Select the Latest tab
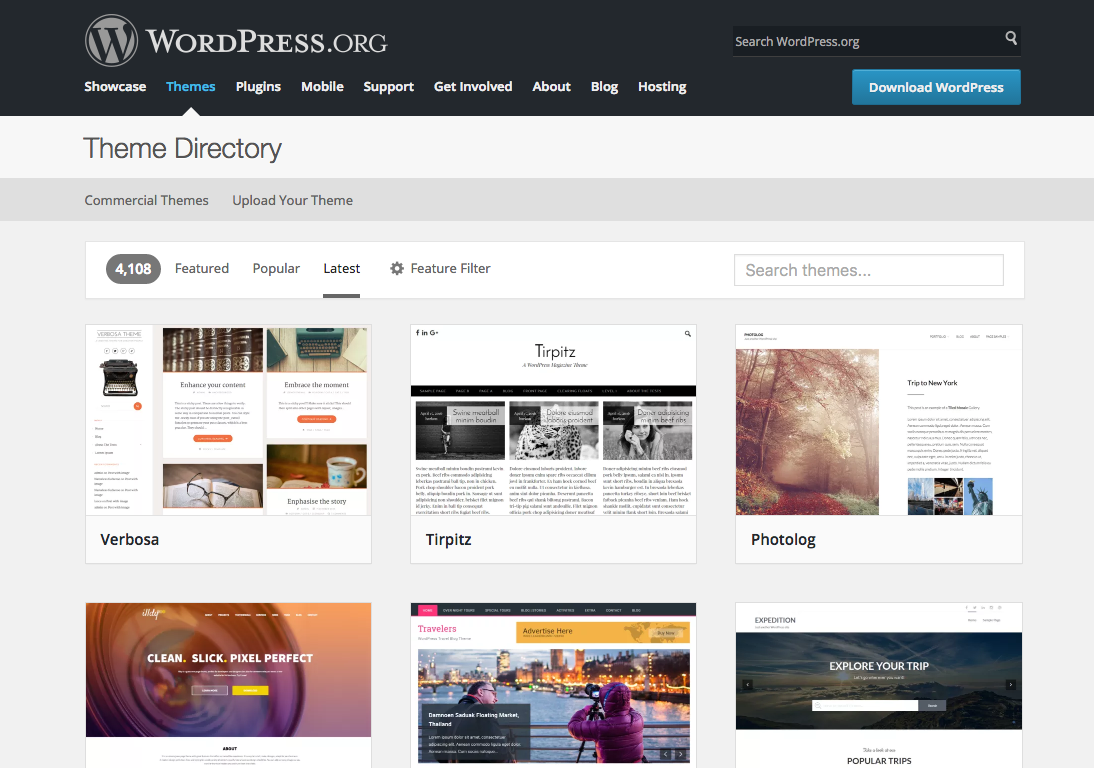The width and height of the screenshot is (1094, 768). click(x=342, y=269)
